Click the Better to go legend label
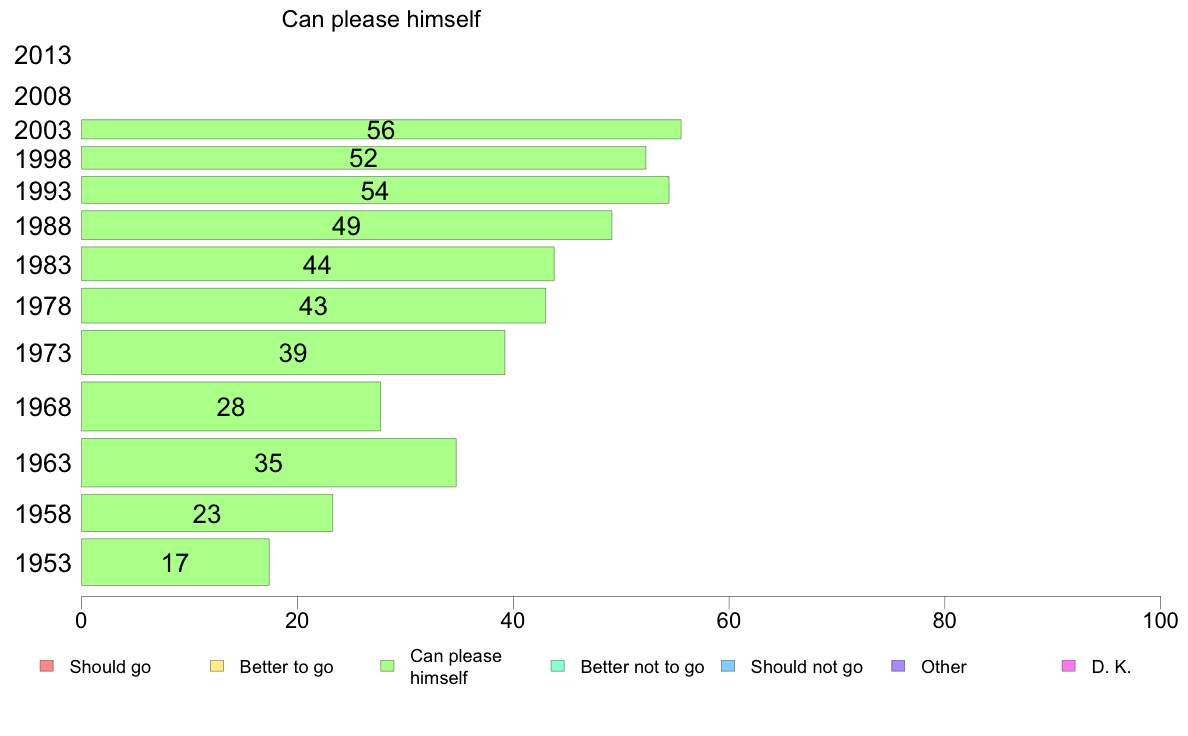This screenshot has width=1188, height=736. [286, 667]
